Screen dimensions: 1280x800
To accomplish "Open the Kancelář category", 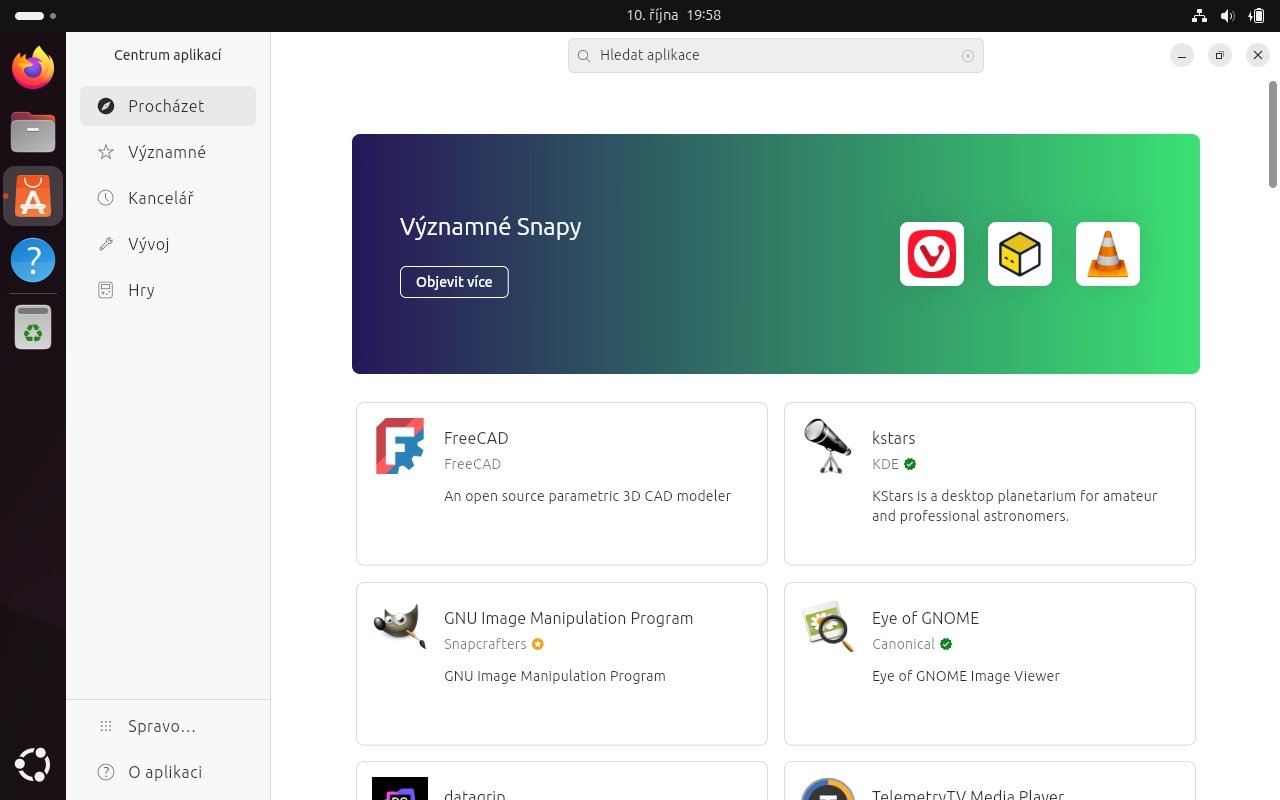I will 168,198.
